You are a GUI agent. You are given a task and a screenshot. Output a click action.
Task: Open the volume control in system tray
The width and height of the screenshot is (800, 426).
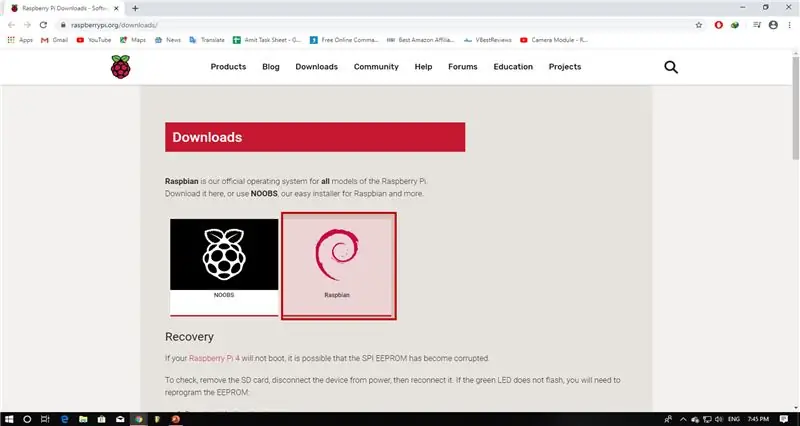click(x=718, y=419)
